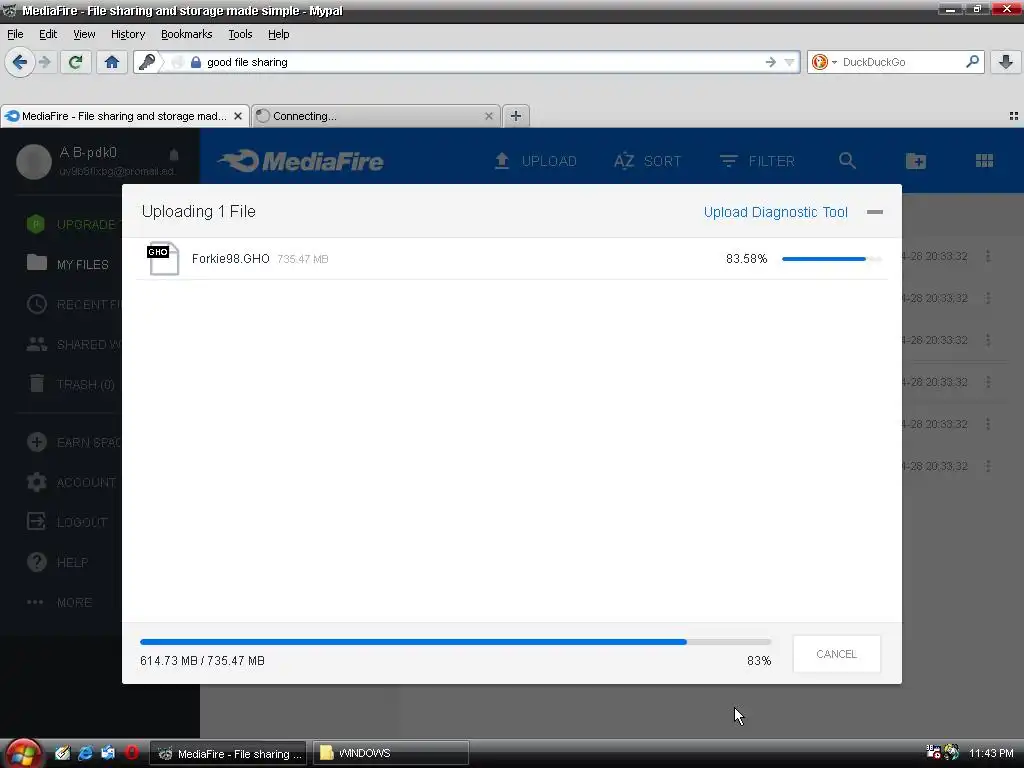Open the Tools menu
Image resolution: width=1024 pixels, height=768 pixels.
coord(240,34)
